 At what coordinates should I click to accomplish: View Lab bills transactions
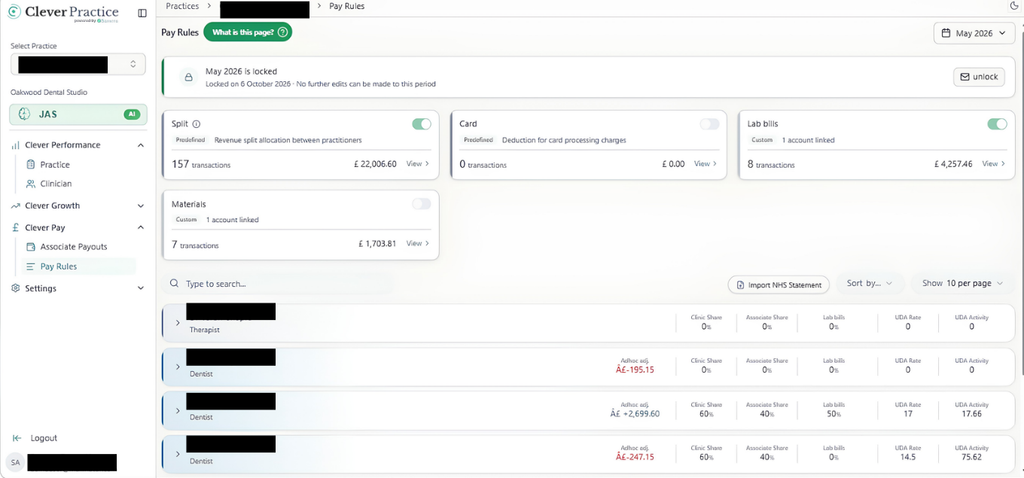(994, 164)
